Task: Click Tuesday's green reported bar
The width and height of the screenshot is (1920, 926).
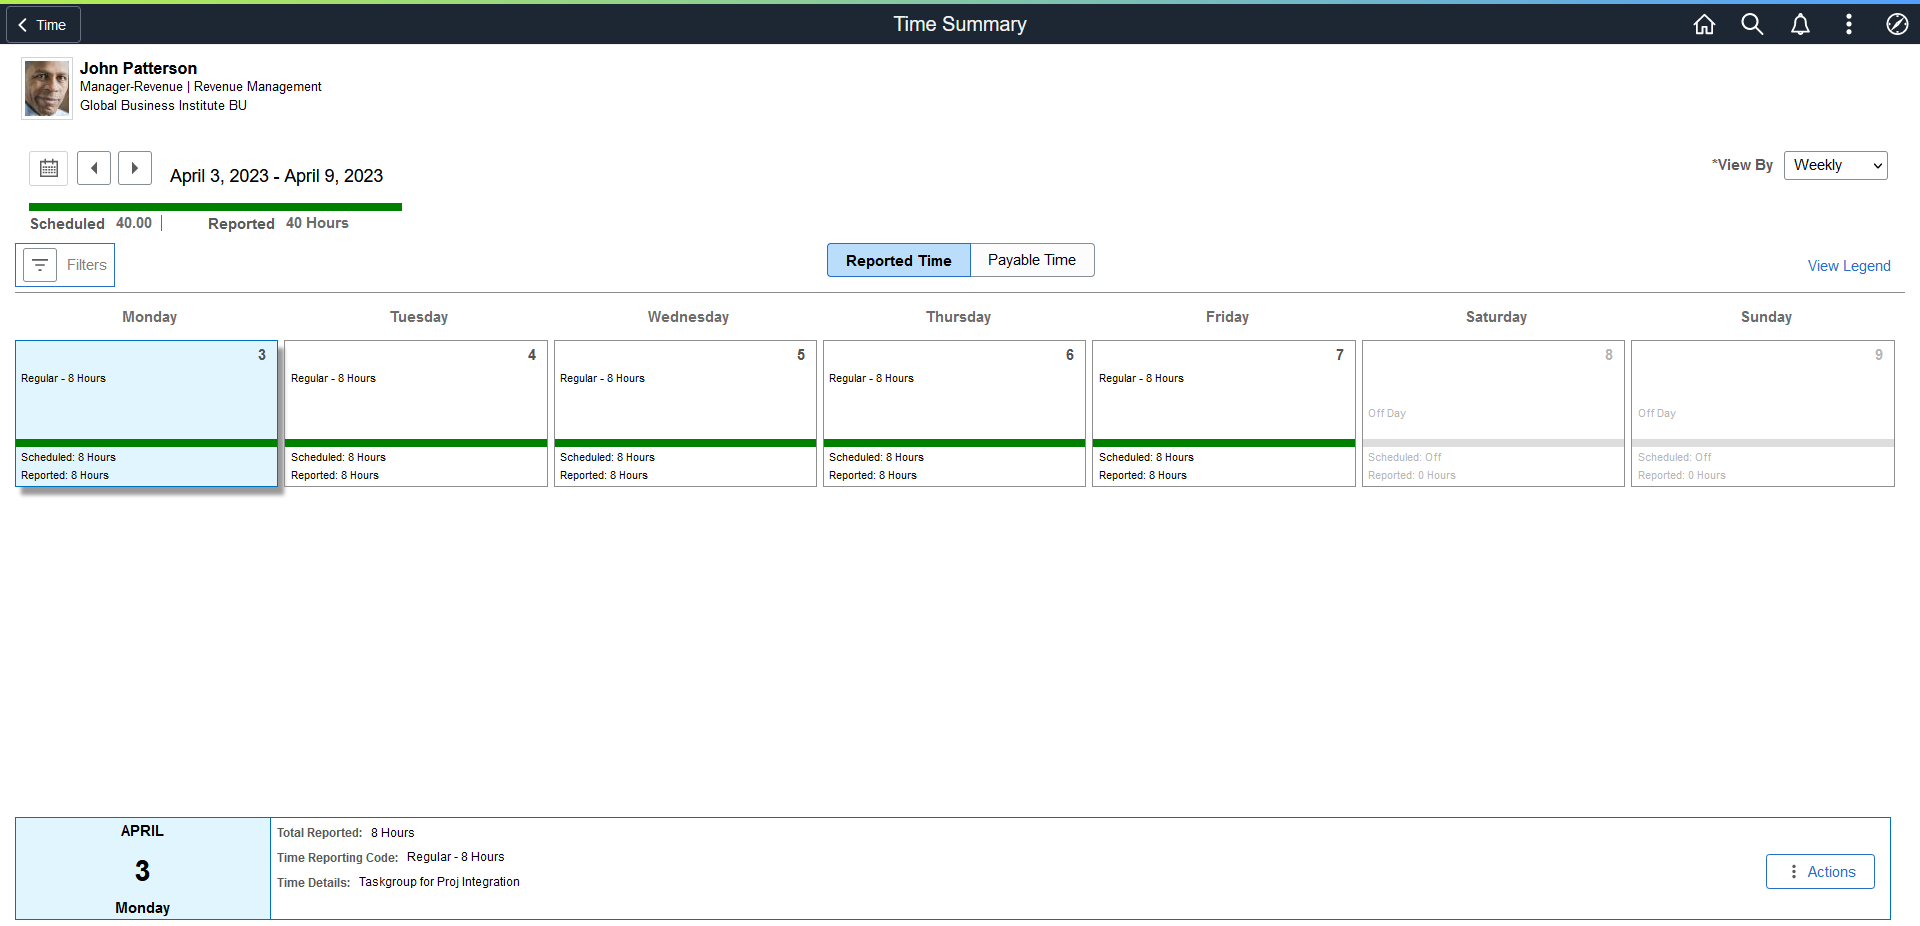Action: pos(416,443)
